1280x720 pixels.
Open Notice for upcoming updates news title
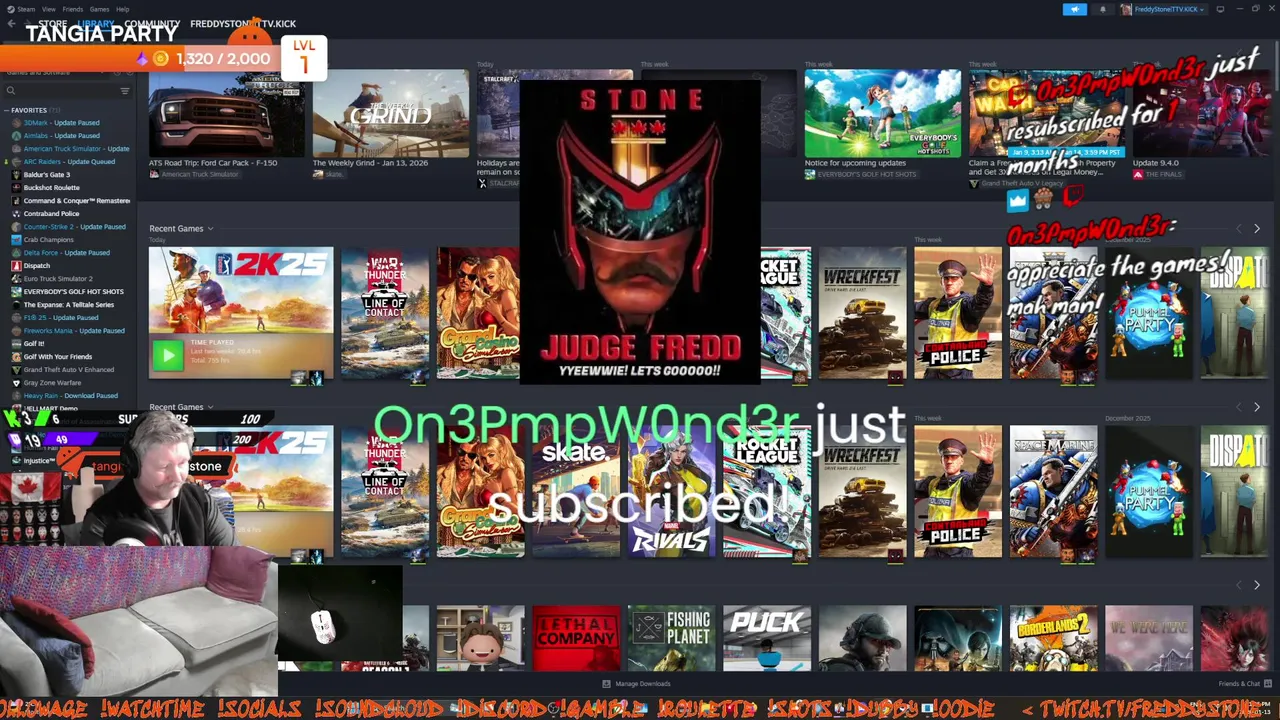pyautogui.click(x=855, y=163)
